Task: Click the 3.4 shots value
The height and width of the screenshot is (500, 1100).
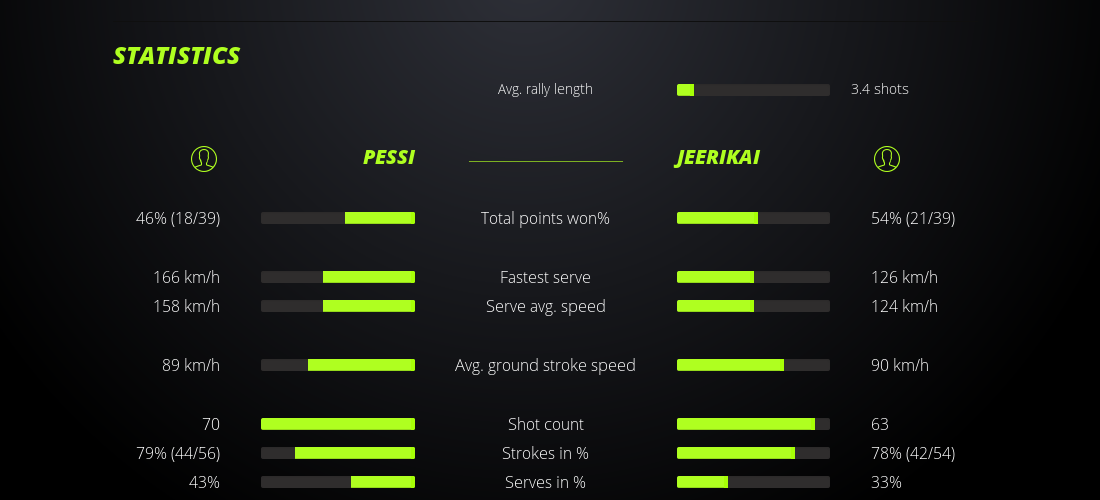Action: pos(880,89)
